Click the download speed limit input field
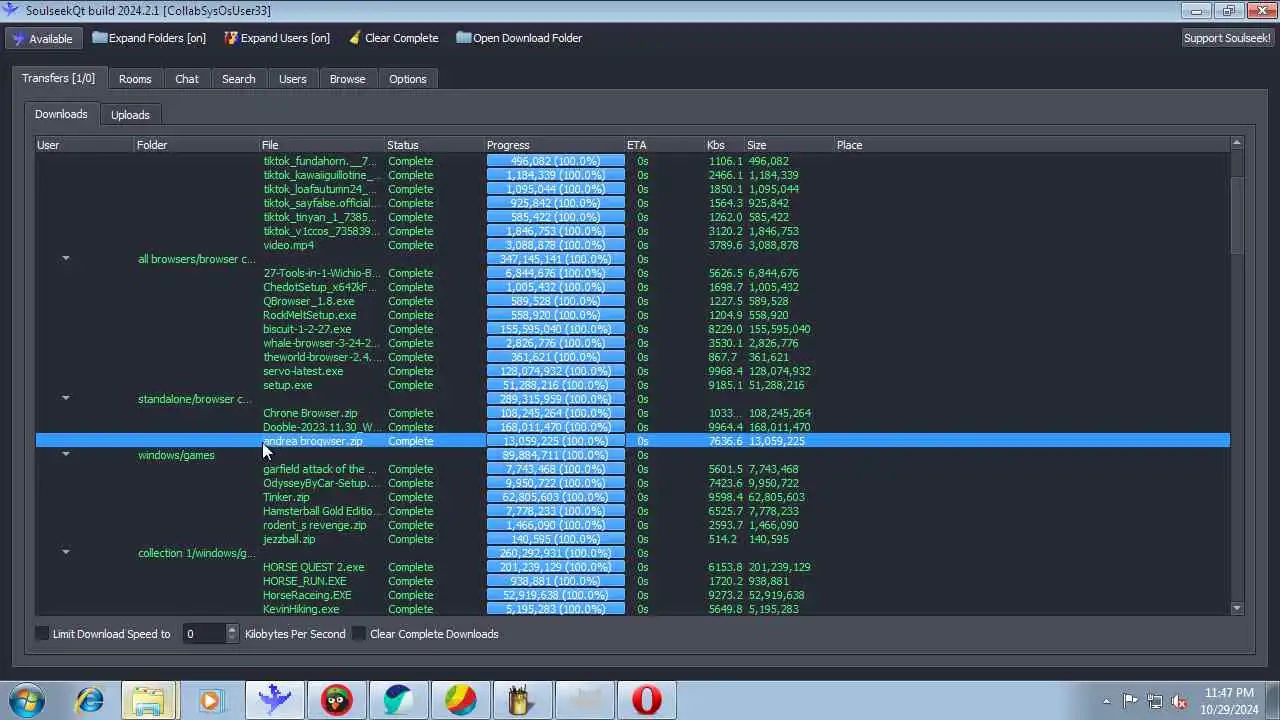The image size is (1280, 720). (204, 634)
